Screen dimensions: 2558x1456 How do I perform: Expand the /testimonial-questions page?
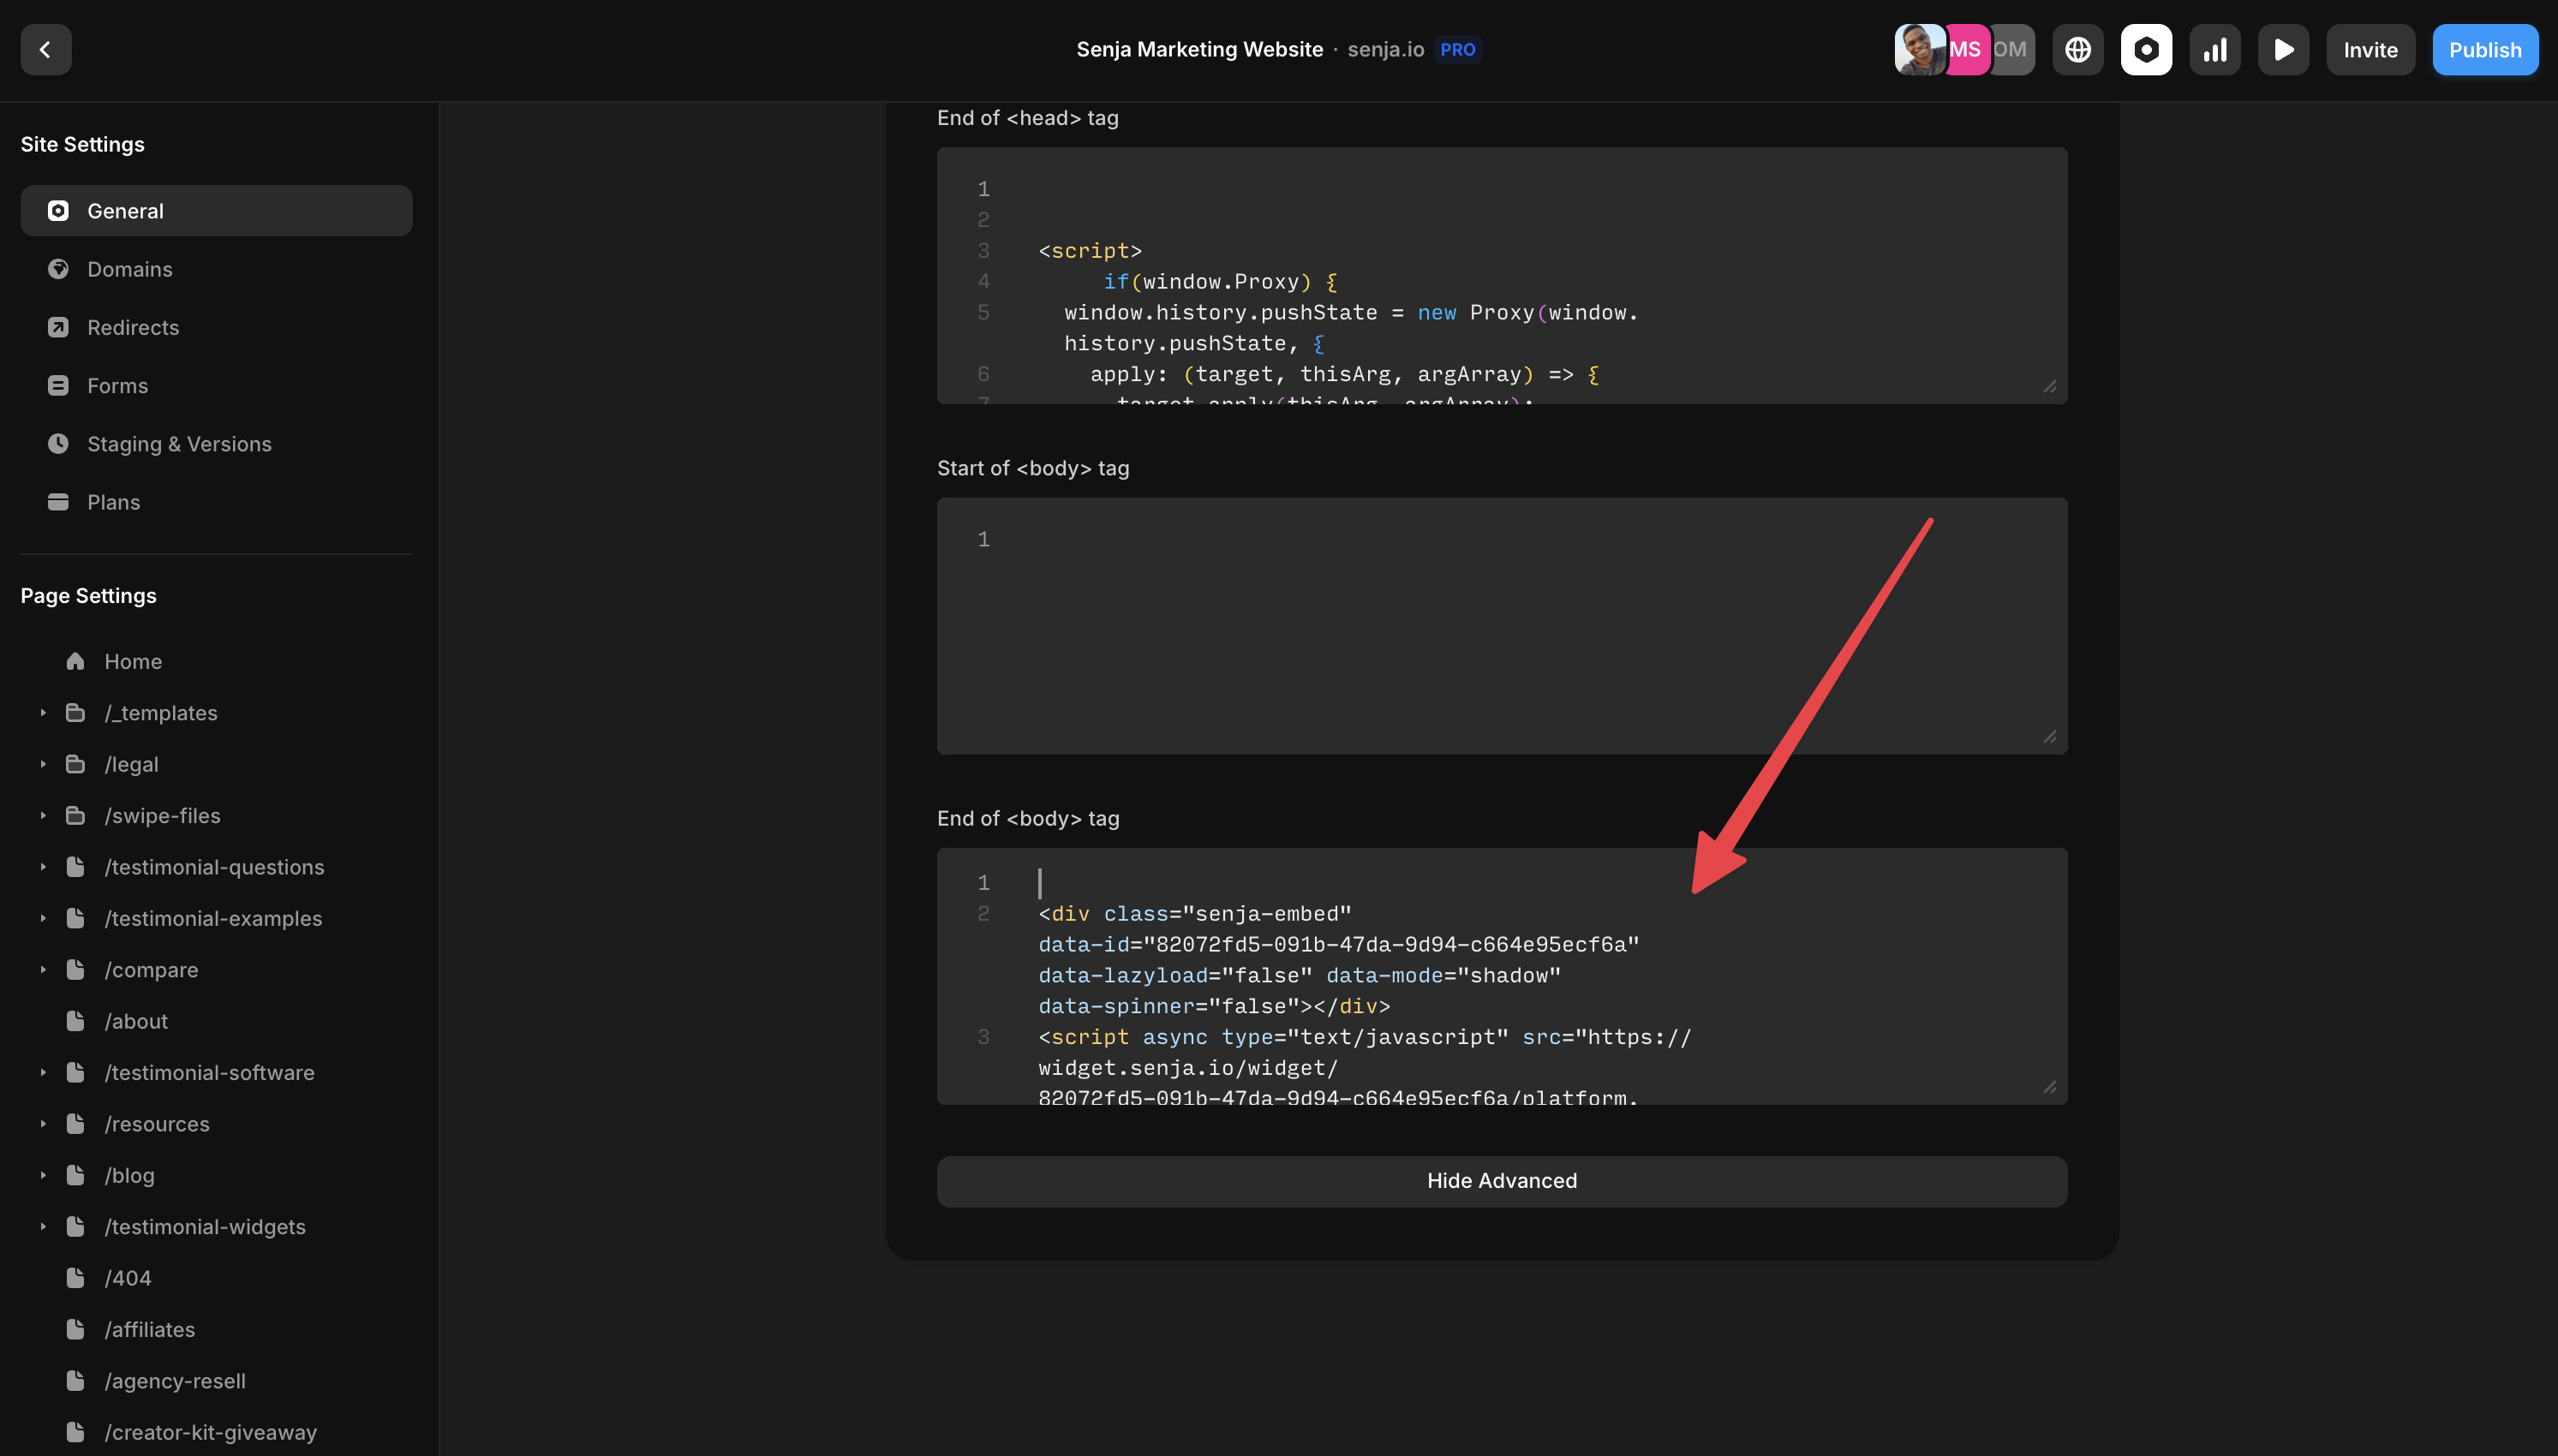click(x=43, y=867)
